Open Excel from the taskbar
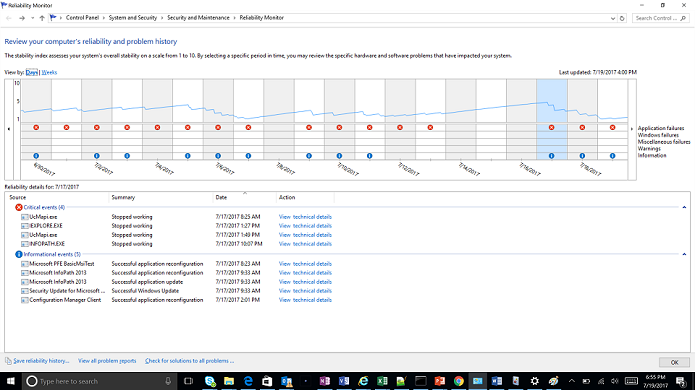 [382, 381]
